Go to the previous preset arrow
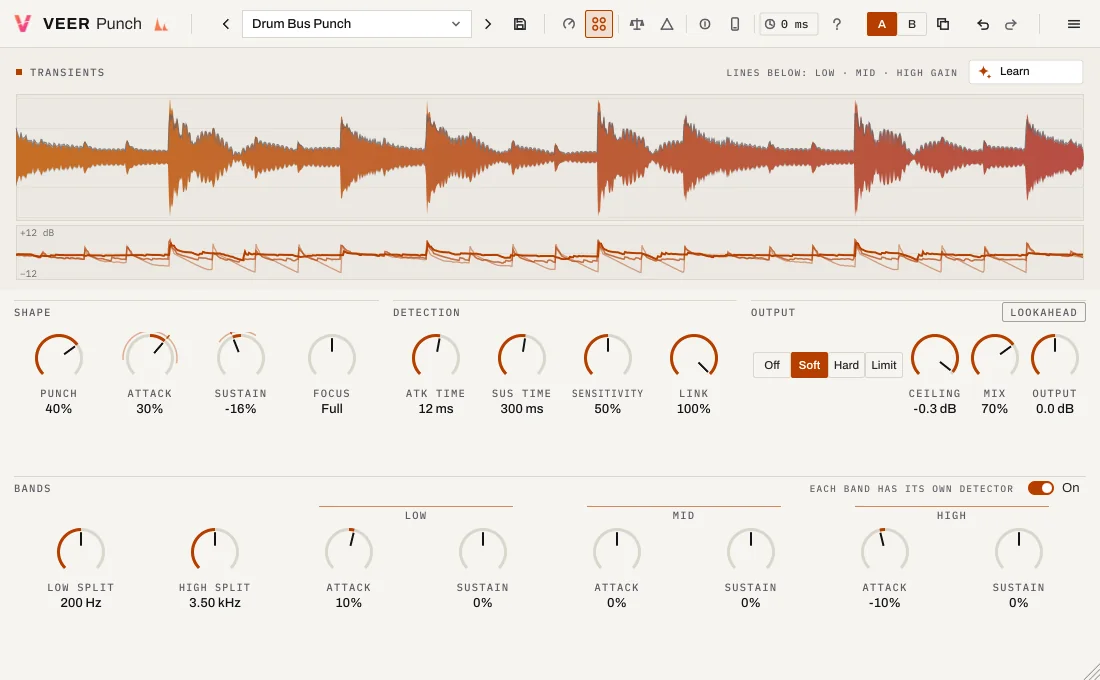Image resolution: width=1100 pixels, height=680 pixels. click(225, 24)
